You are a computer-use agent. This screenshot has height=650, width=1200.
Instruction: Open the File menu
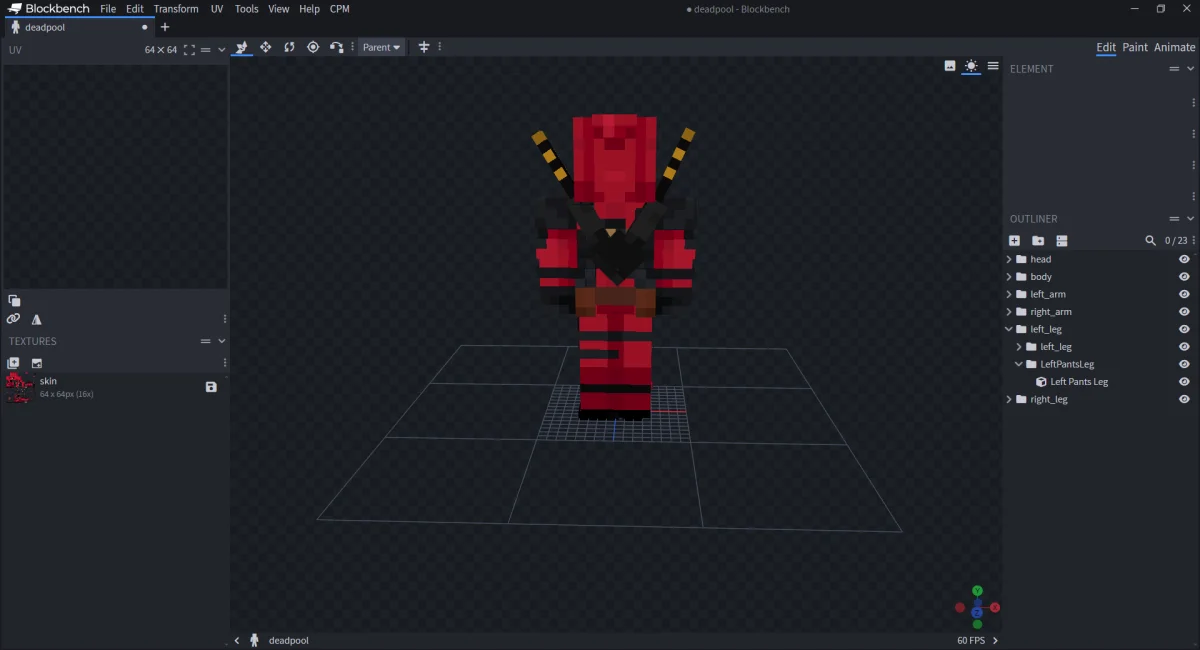[108, 8]
